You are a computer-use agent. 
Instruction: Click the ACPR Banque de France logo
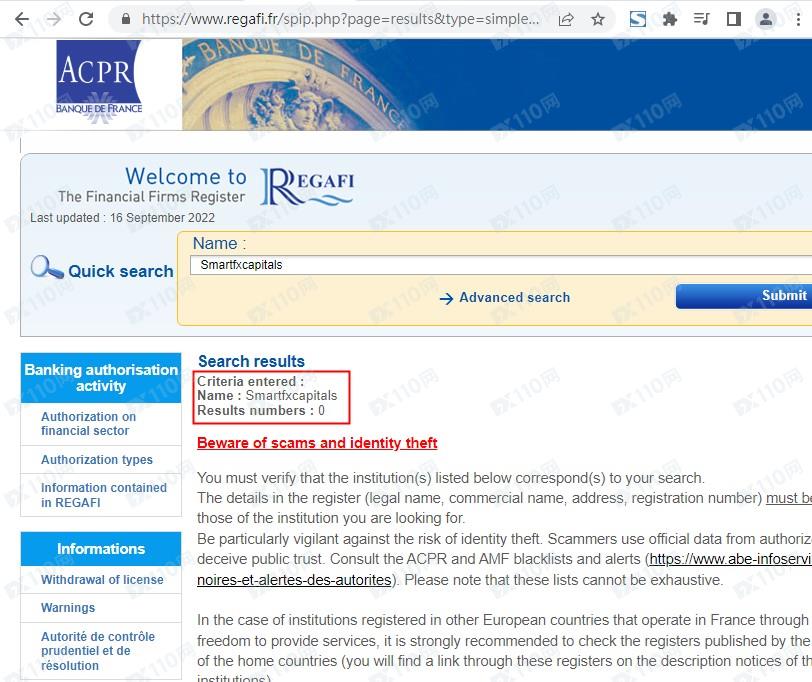tap(99, 84)
